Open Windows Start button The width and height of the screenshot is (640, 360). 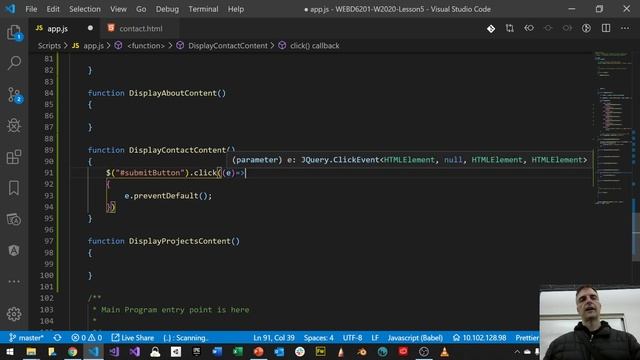[9, 351]
